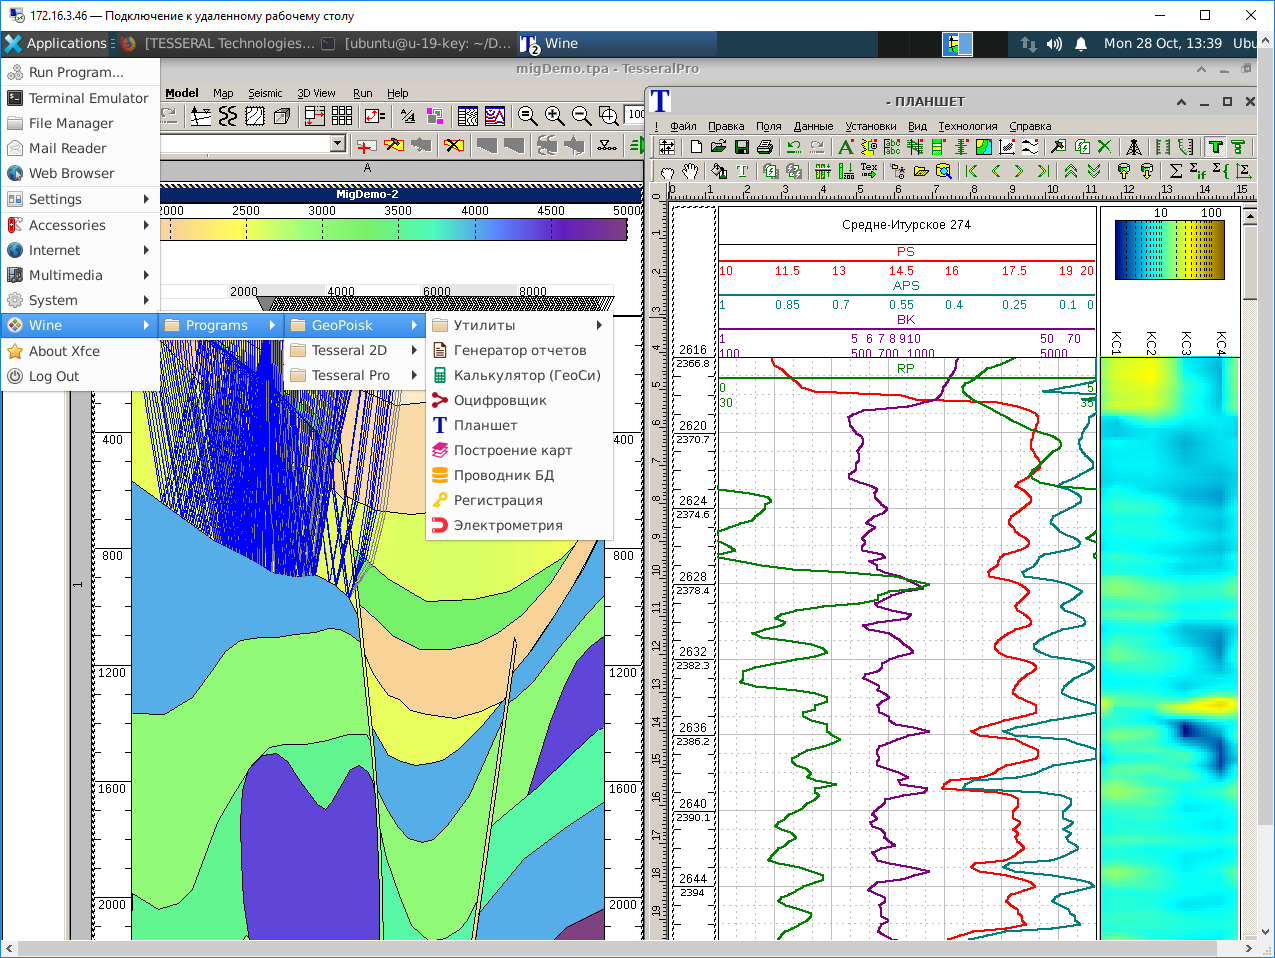Click the green double chevron up icon
Viewport: 1275px width, 958px height.
point(1070,171)
